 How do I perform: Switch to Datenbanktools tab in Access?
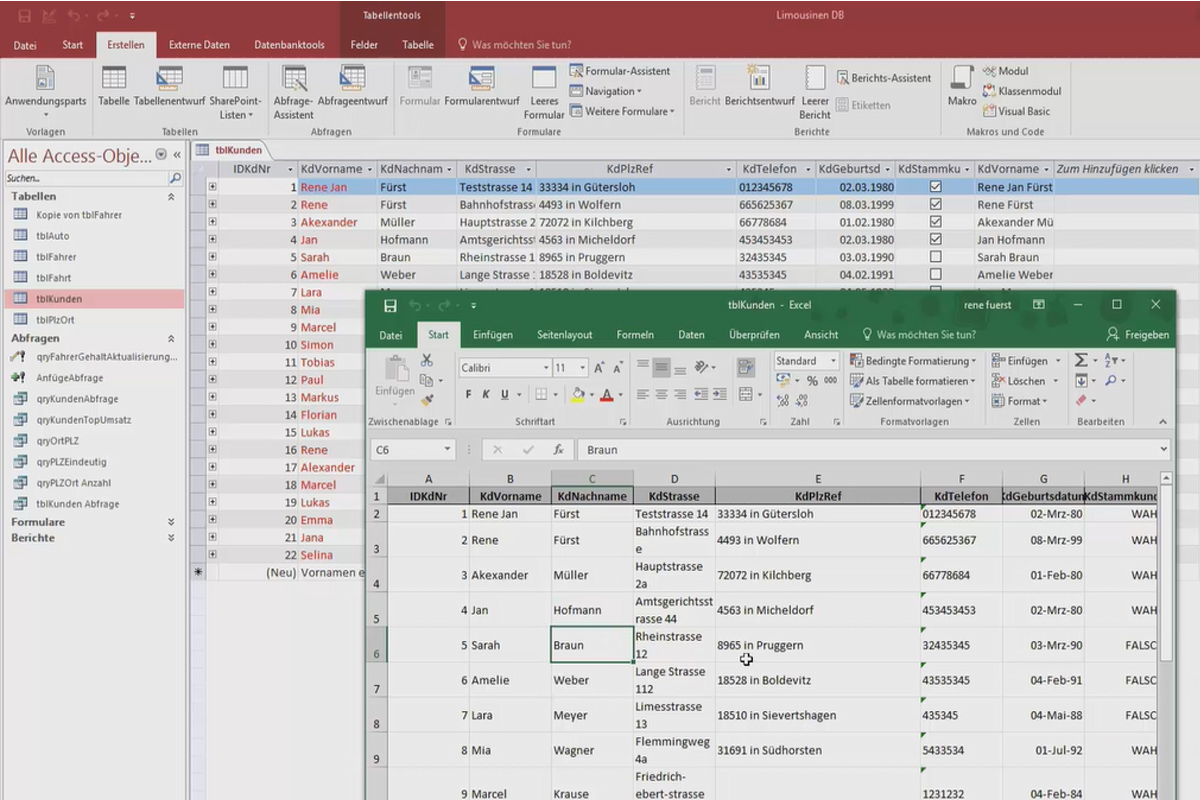pos(289,45)
